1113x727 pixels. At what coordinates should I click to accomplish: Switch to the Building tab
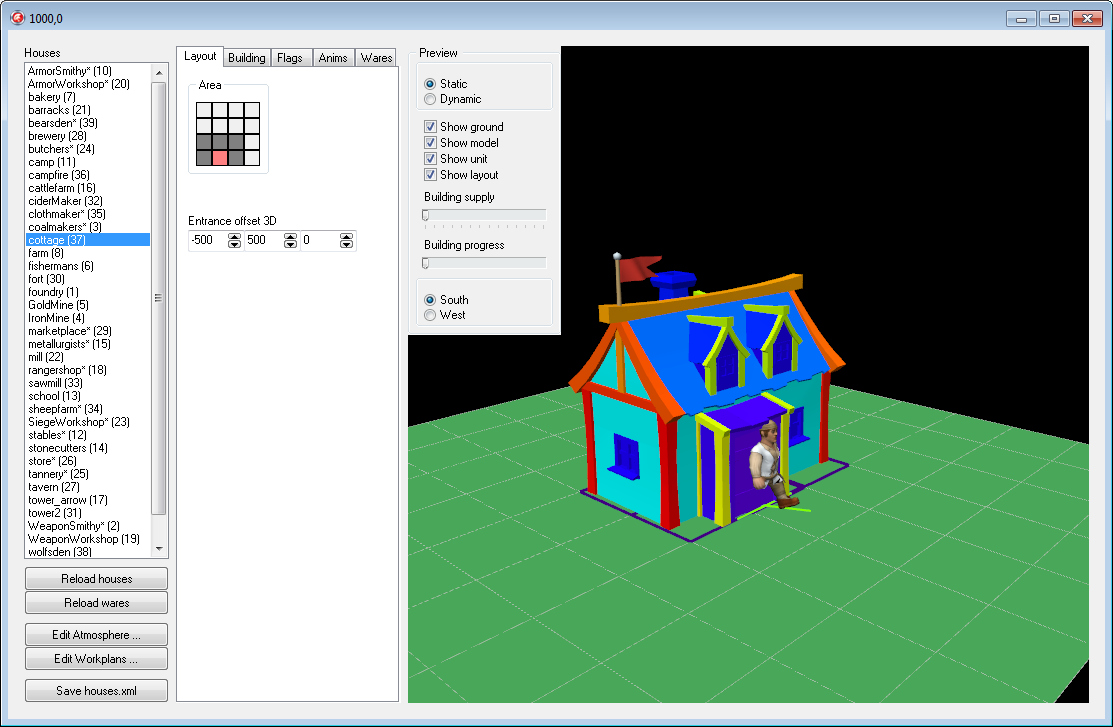246,58
